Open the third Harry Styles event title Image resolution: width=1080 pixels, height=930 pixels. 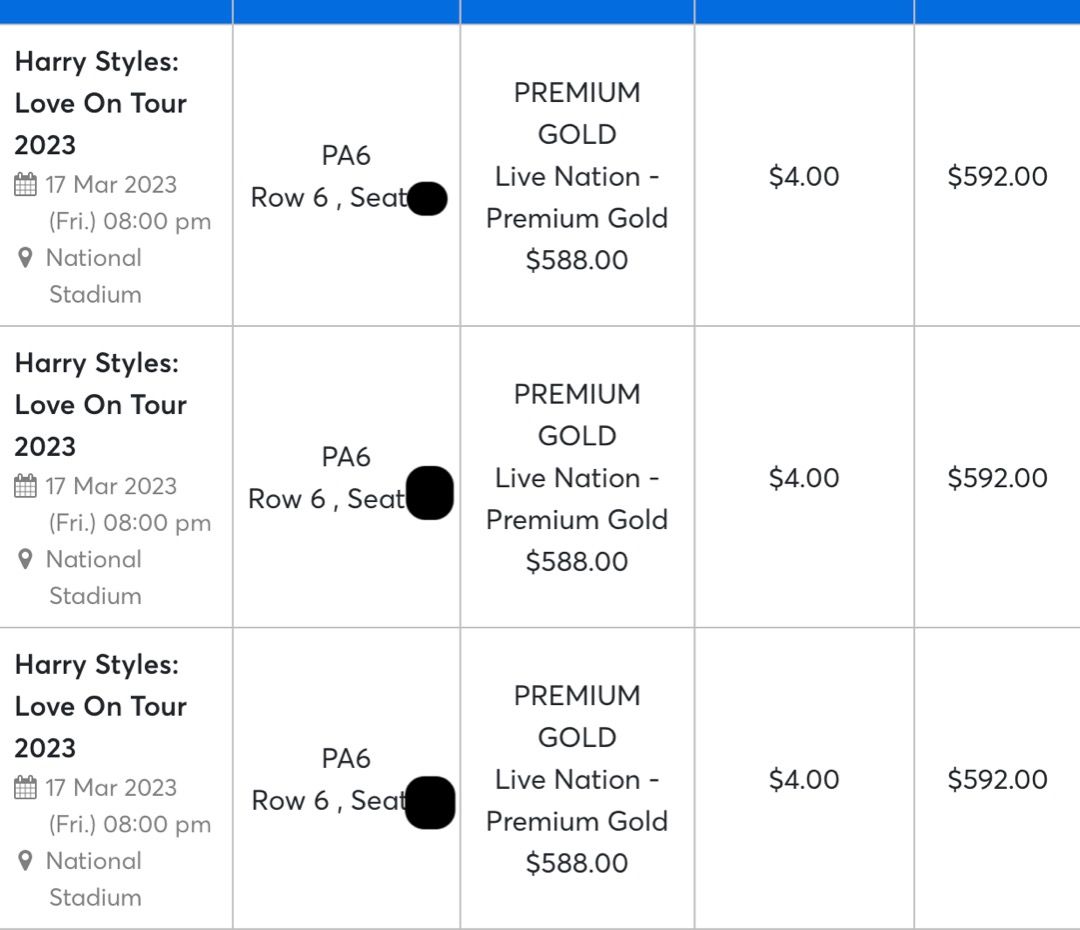pyautogui.click(x=101, y=706)
